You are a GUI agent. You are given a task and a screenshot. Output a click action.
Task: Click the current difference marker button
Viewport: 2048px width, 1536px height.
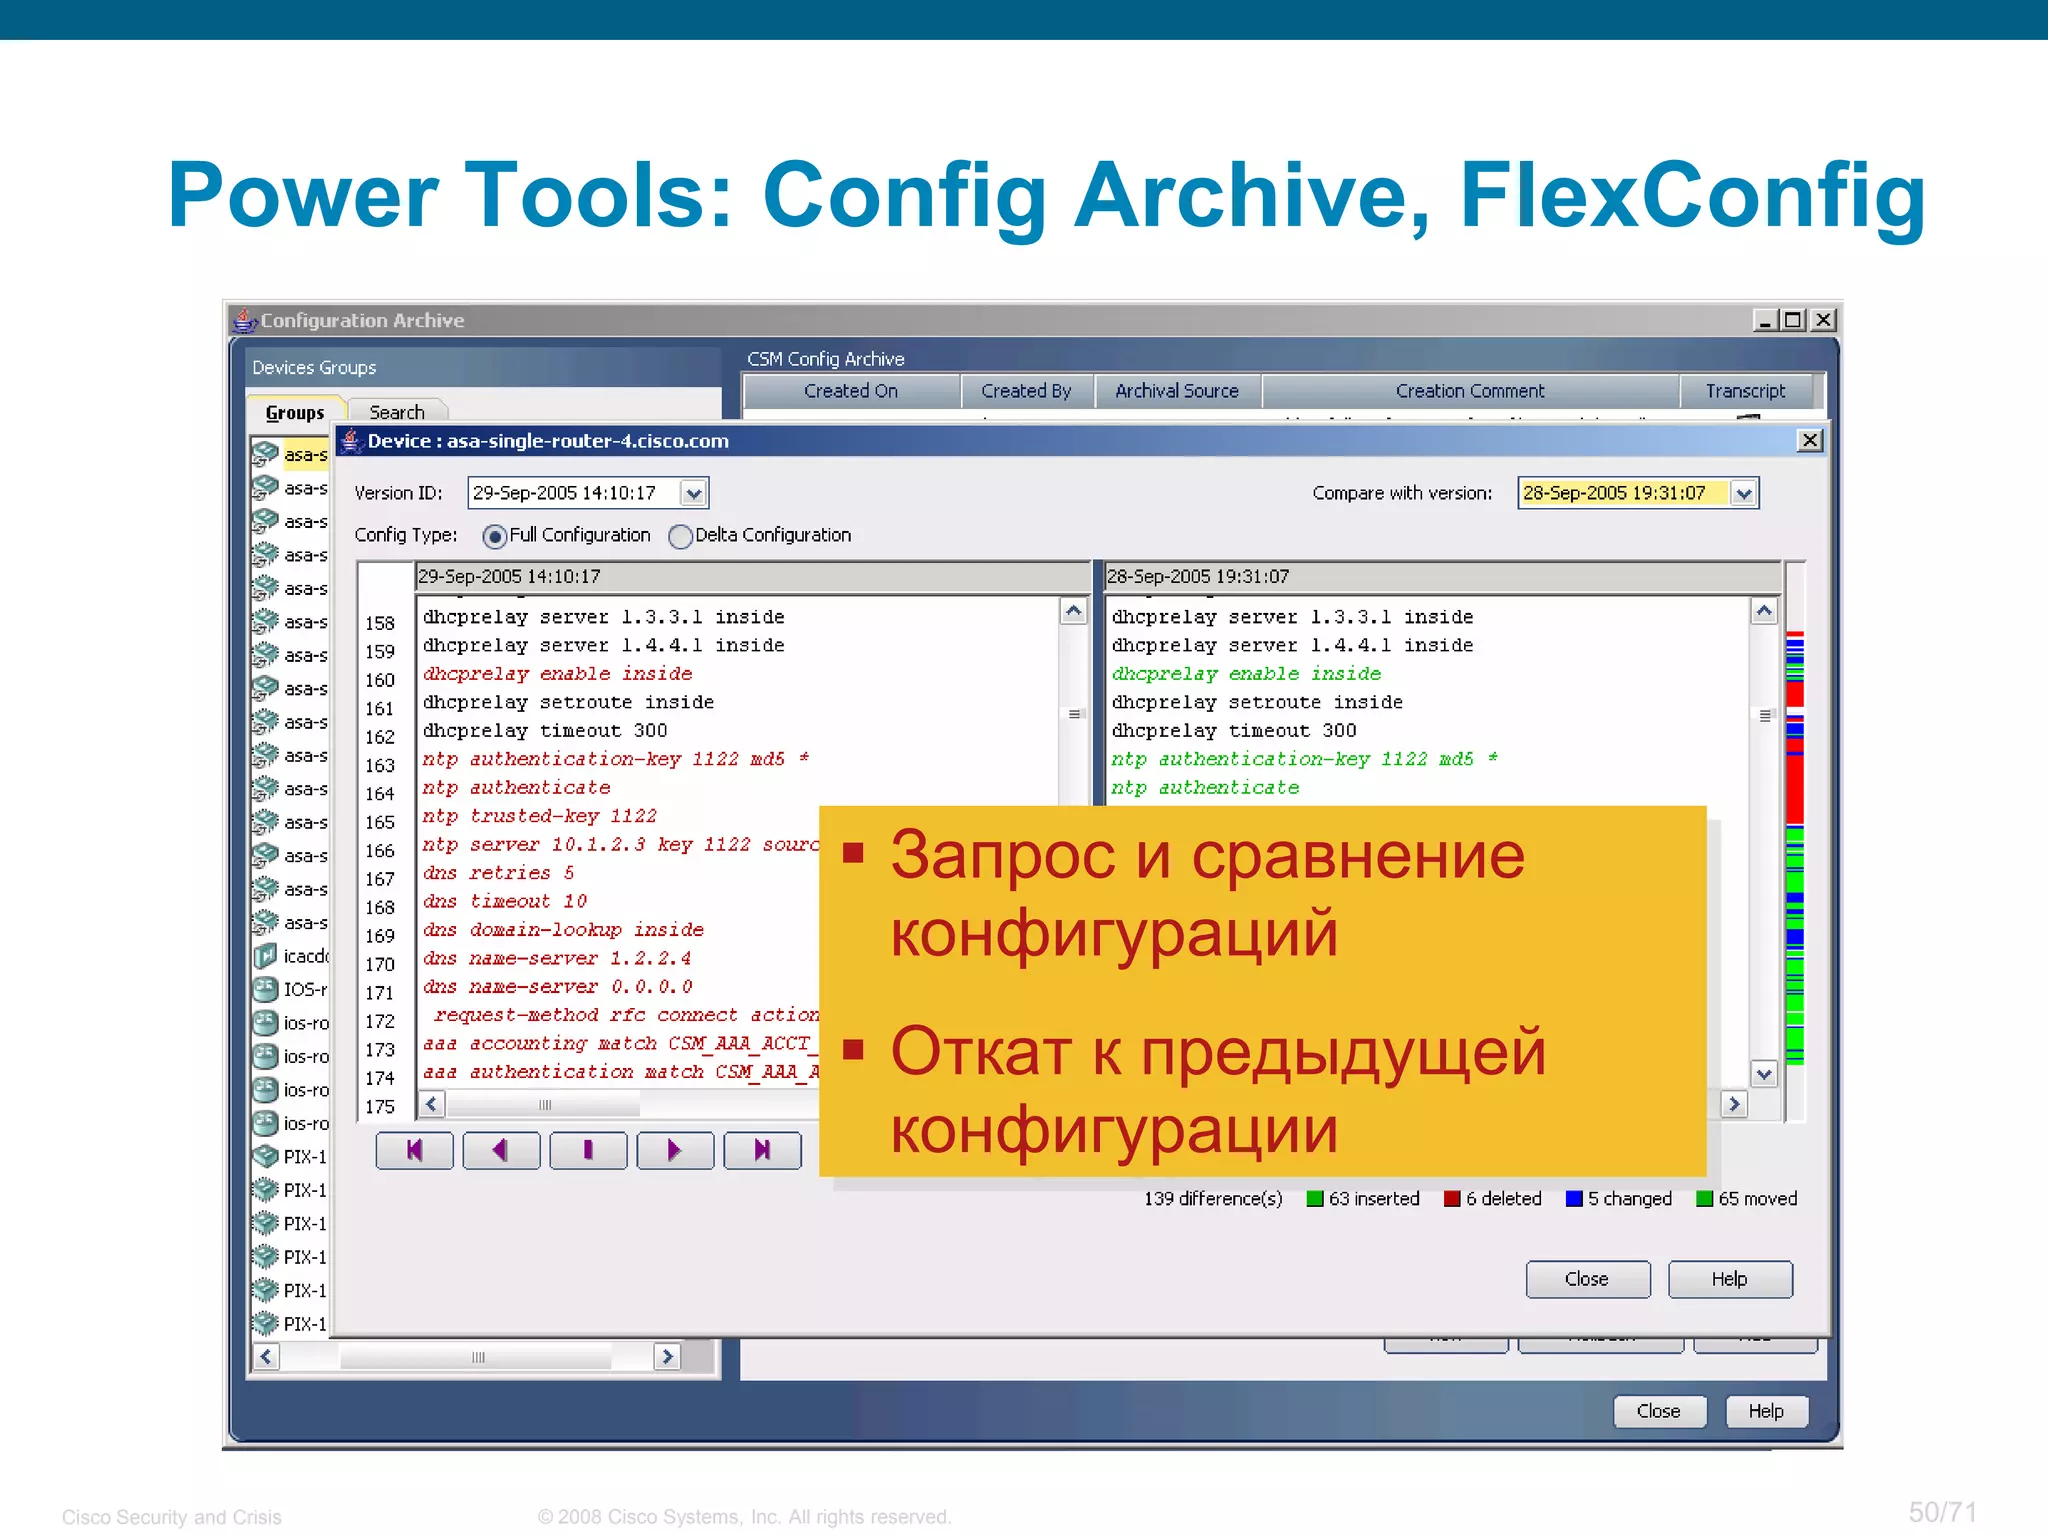pyautogui.click(x=588, y=1150)
